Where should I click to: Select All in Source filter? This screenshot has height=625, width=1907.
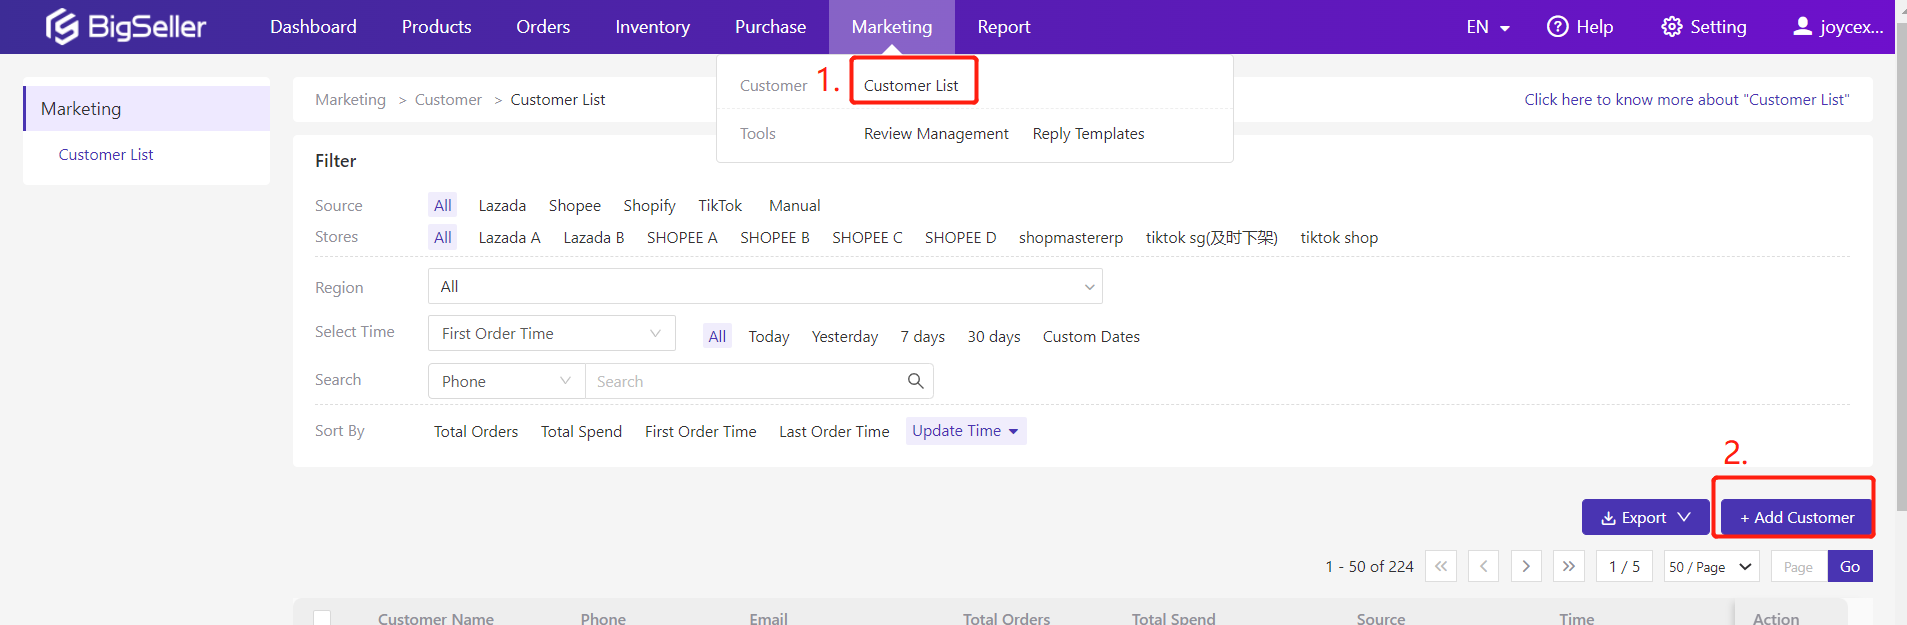tap(443, 206)
